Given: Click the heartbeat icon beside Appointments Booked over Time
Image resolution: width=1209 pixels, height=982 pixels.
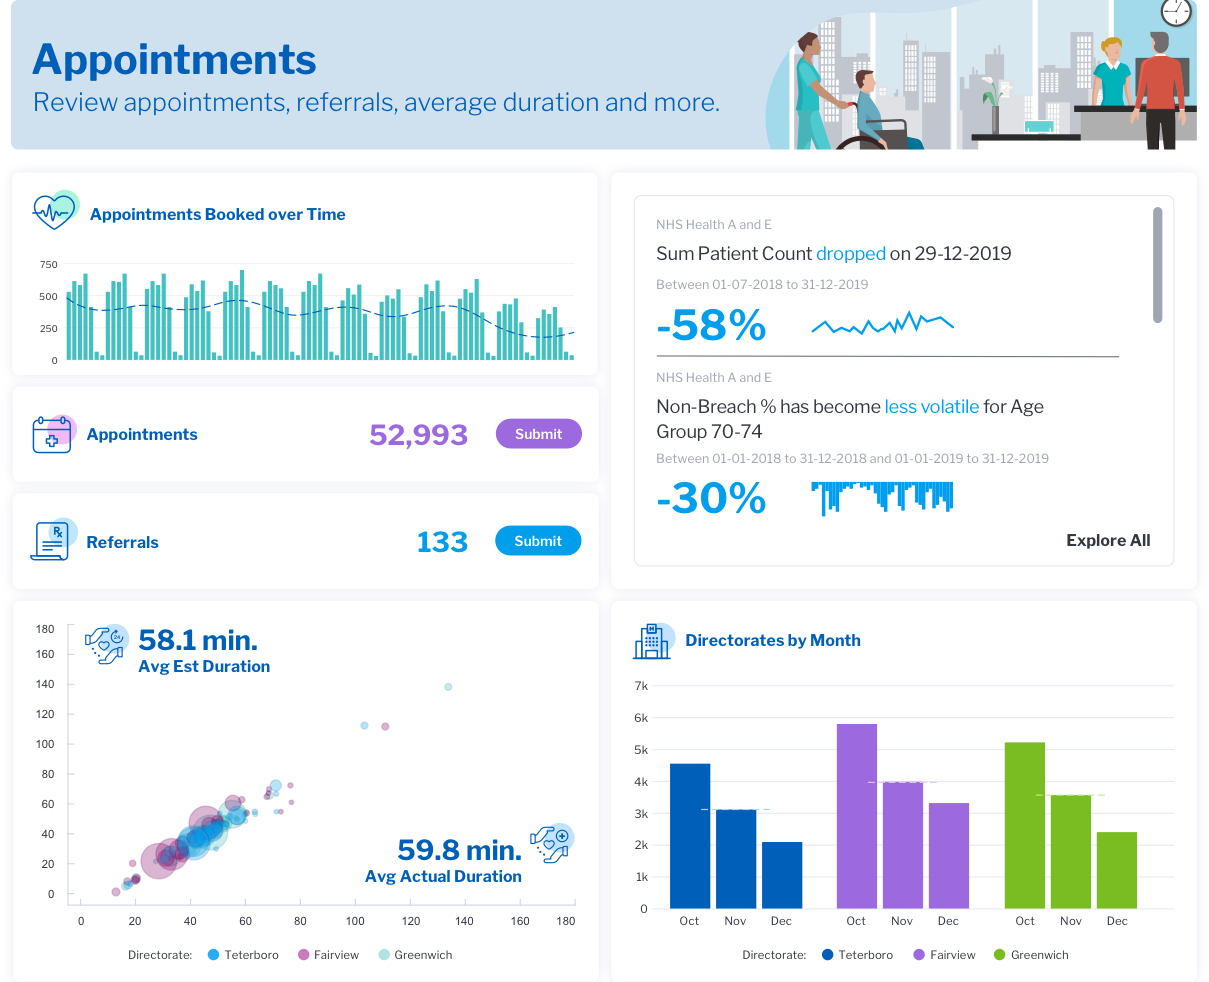Looking at the screenshot, I should click(55, 211).
